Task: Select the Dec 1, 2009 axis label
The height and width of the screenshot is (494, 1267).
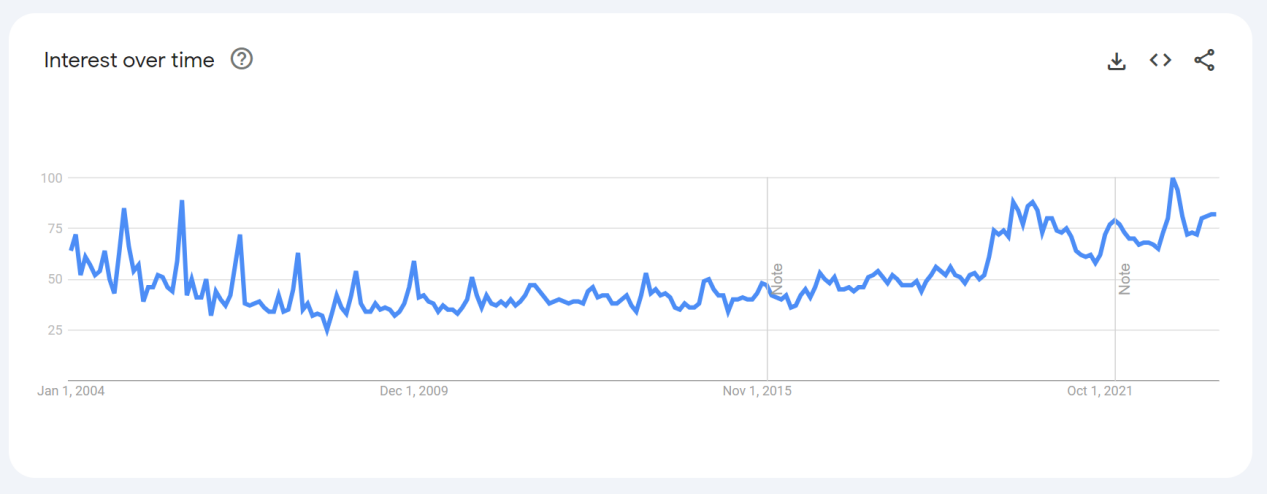Action: pyautogui.click(x=414, y=391)
